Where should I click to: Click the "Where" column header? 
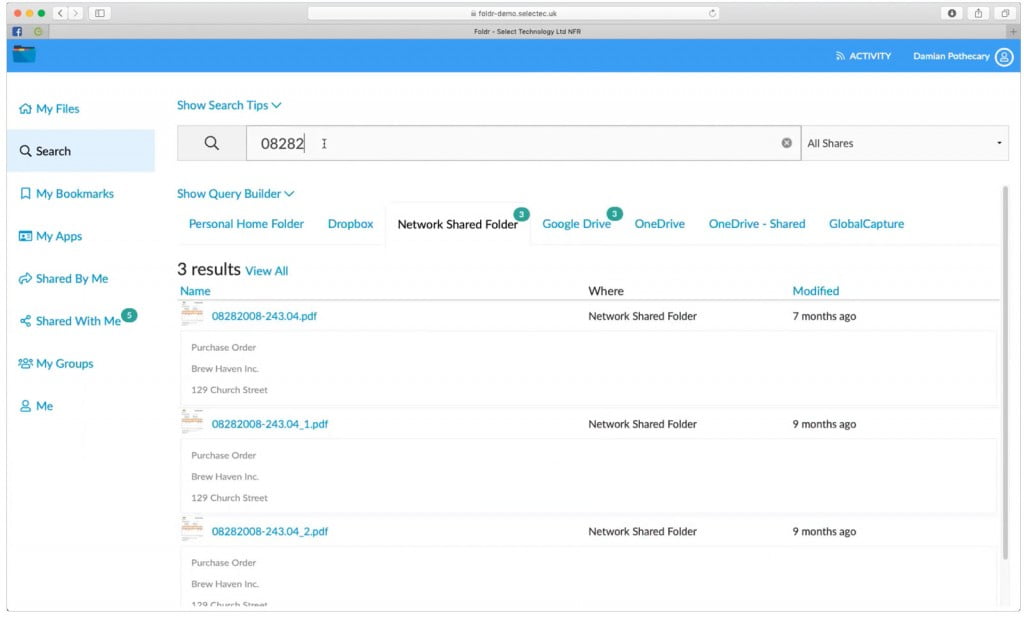[606, 291]
